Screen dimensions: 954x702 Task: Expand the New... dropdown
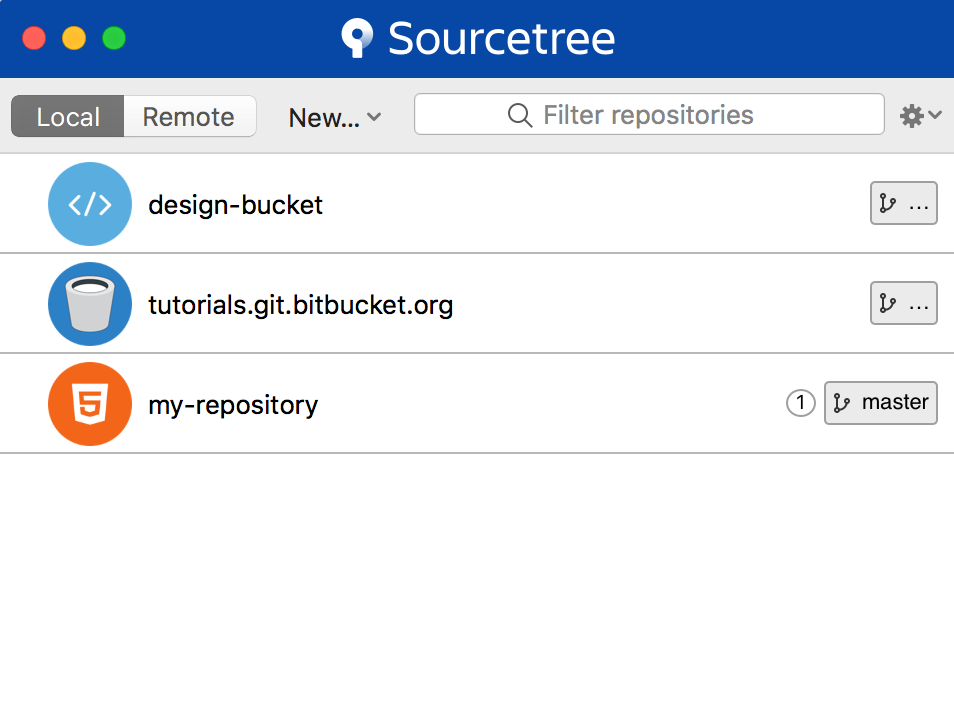click(x=335, y=117)
